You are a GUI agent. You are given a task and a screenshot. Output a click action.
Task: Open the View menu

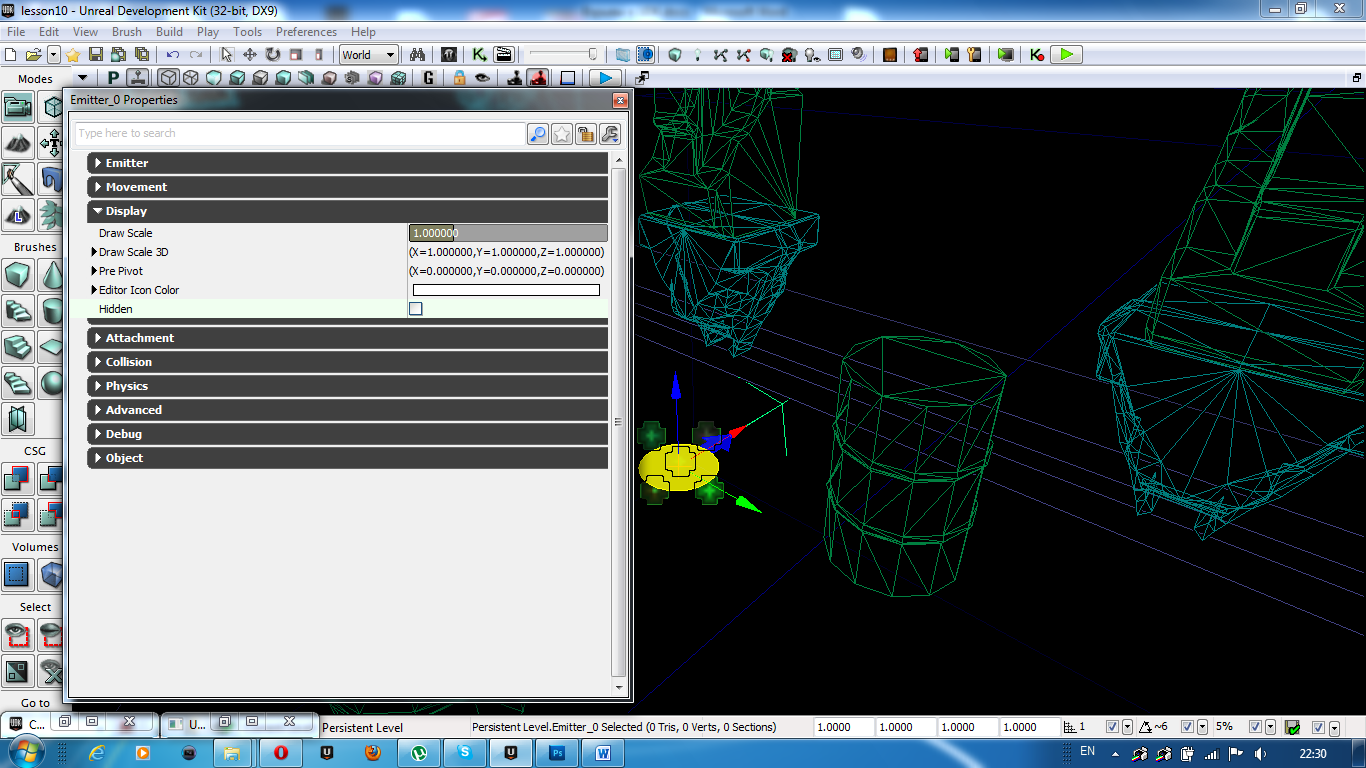[85, 32]
